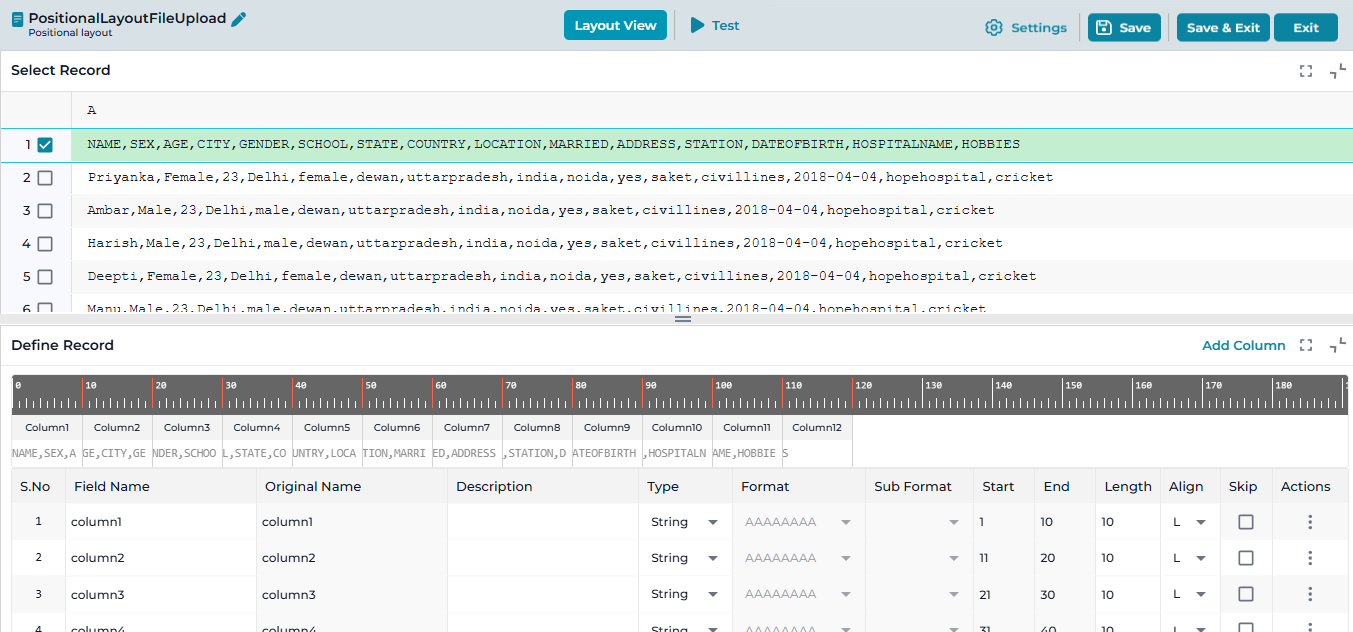Click the Save button
The height and width of the screenshot is (632, 1353).
click(x=1124, y=28)
